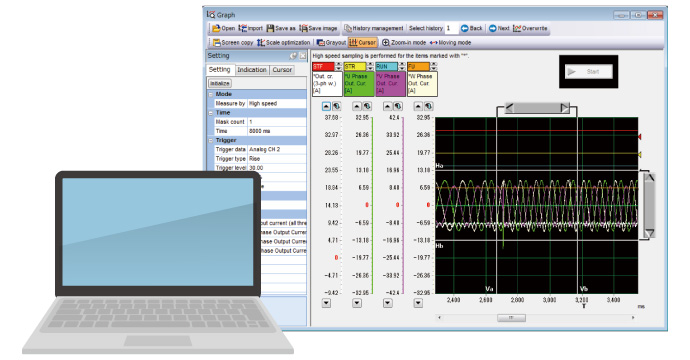Switch to the Indication tab
The width and height of the screenshot is (690, 360).
[x=252, y=70]
